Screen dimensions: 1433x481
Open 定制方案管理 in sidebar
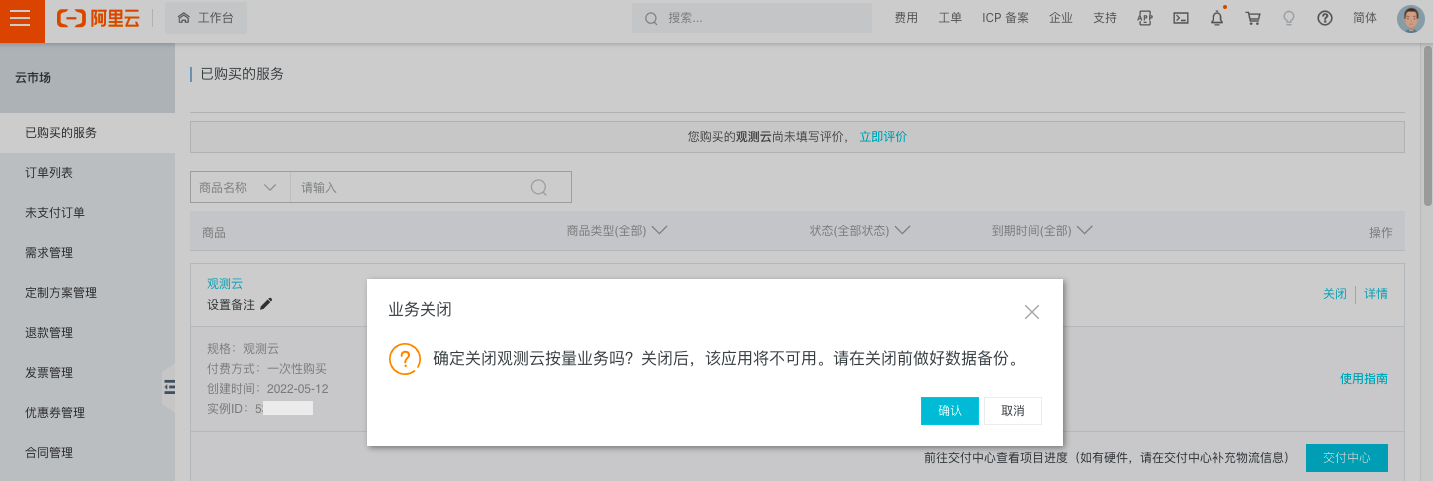pyautogui.click(x=87, y=292)
